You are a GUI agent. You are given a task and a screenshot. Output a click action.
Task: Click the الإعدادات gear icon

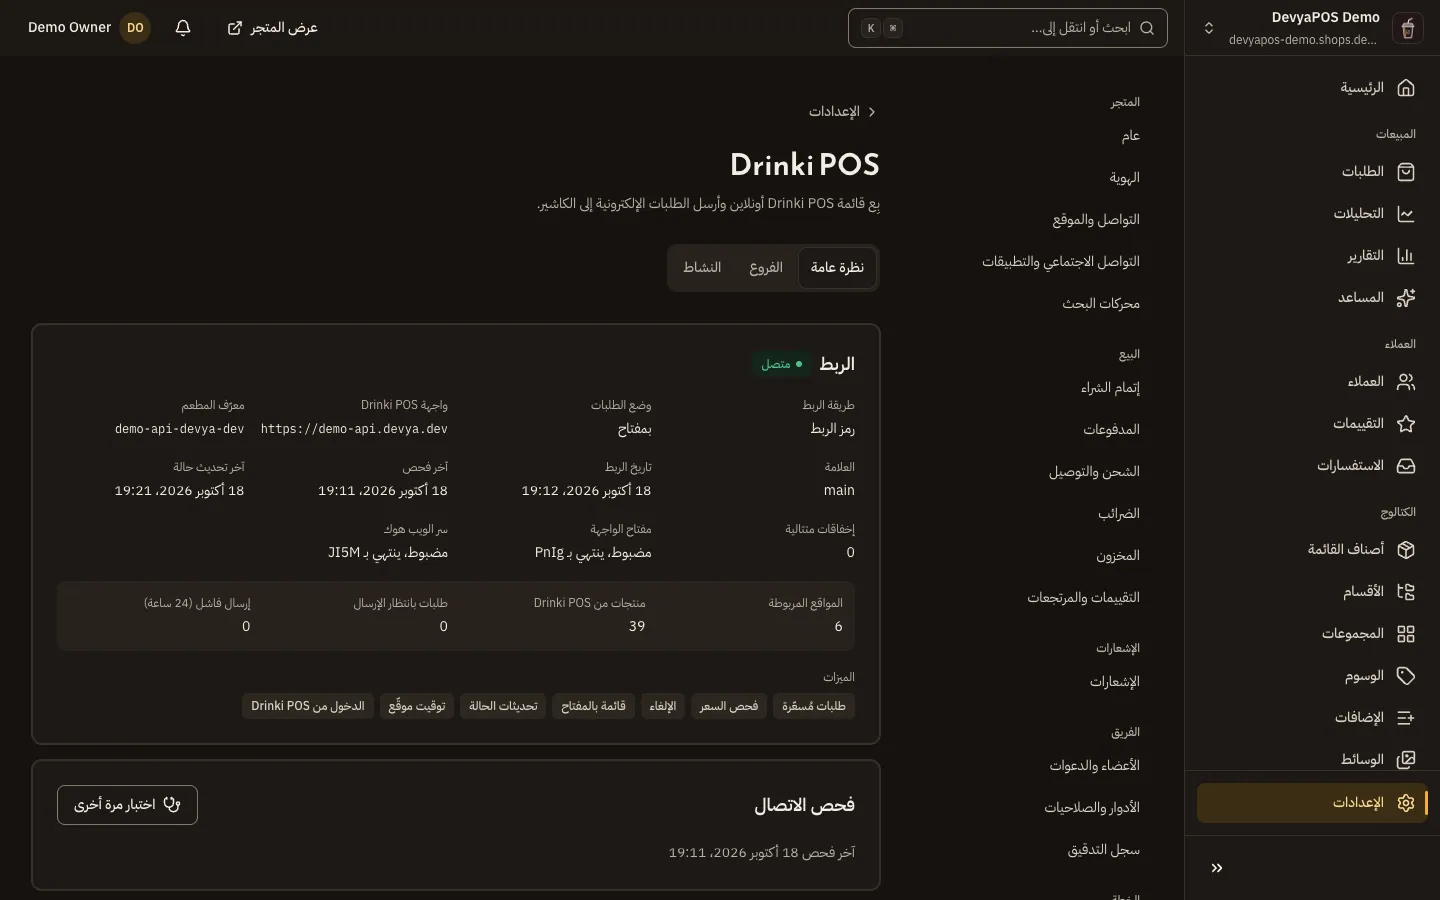[x=1405, y=803]
